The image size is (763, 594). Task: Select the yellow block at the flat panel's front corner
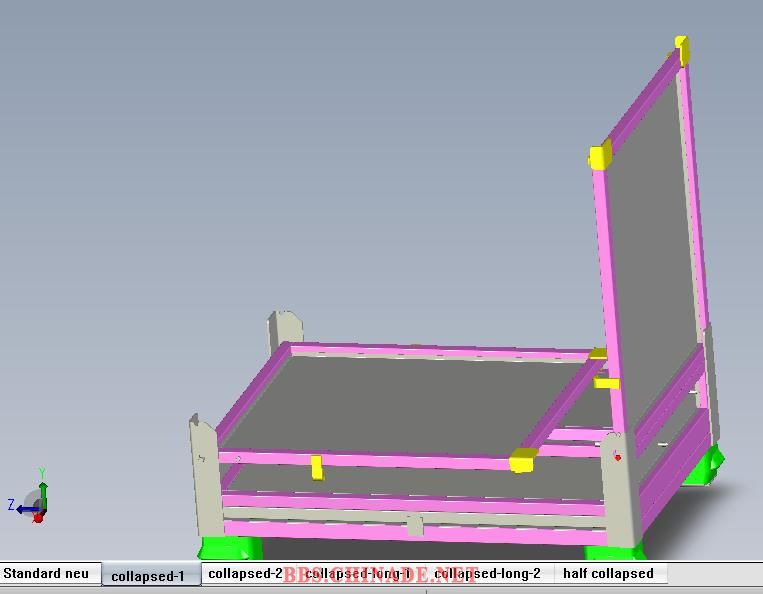(x=522, y=460)
